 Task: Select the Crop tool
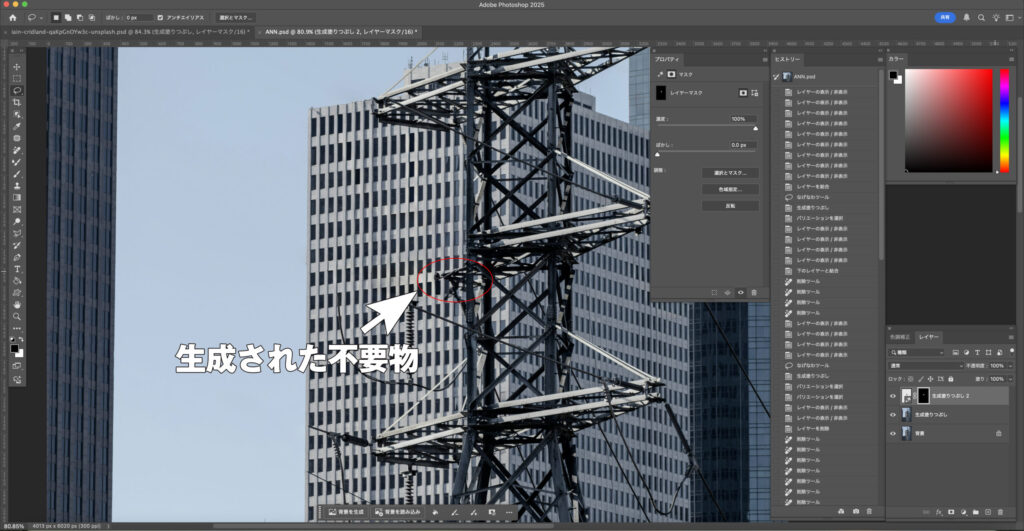[17, 102]
